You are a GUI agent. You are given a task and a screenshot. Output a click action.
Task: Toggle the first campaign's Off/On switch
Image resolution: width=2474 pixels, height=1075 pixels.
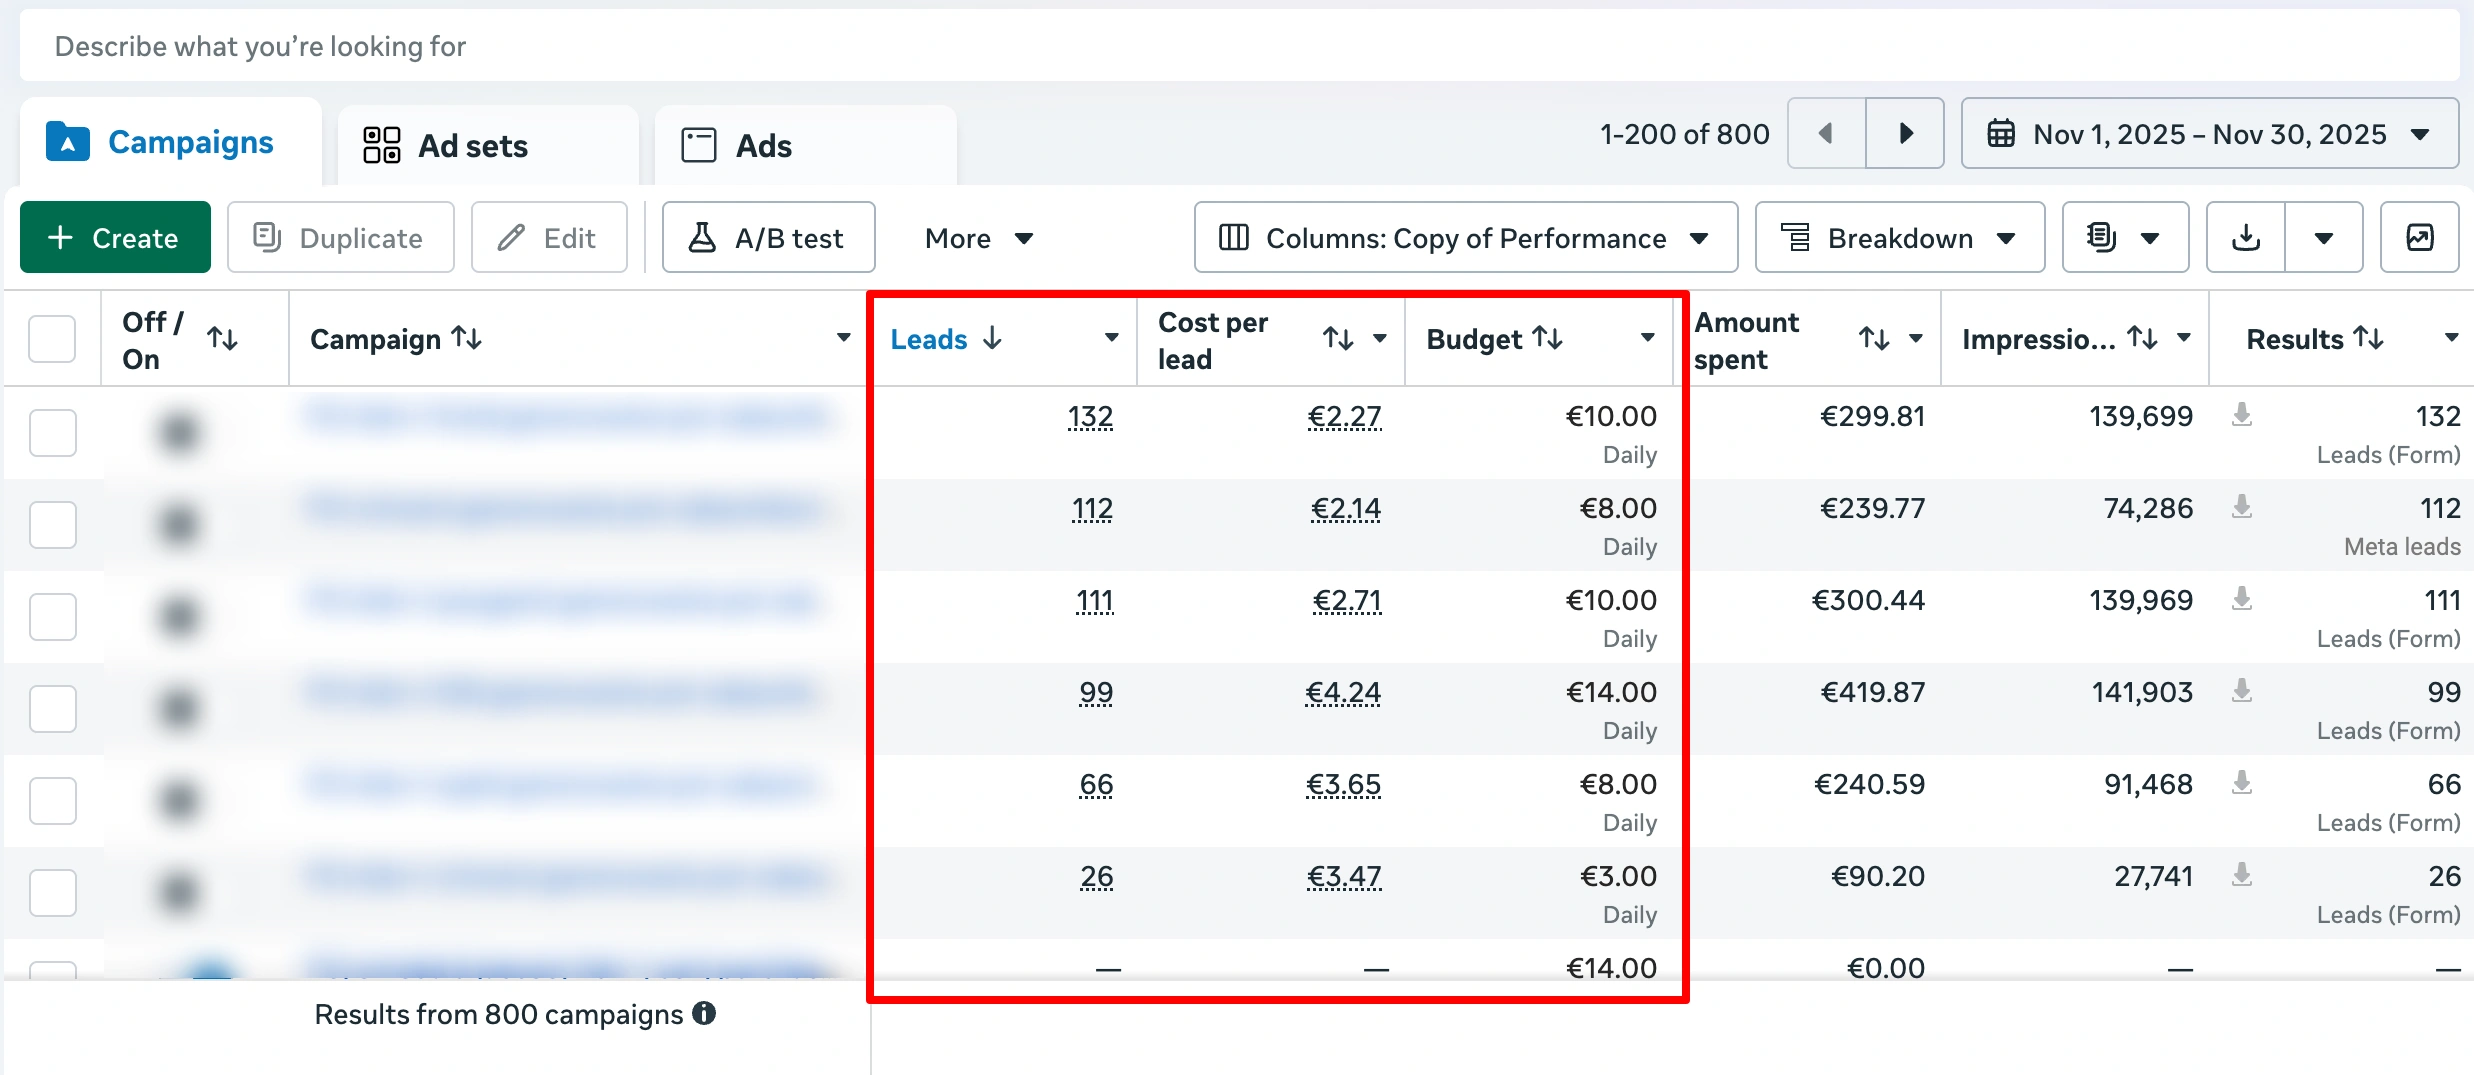click(x=179, y=432)
